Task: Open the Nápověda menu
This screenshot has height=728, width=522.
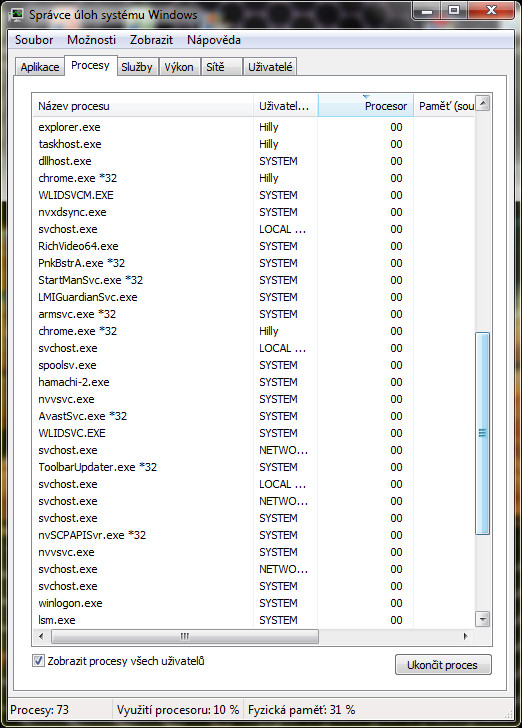Action: 214,40
